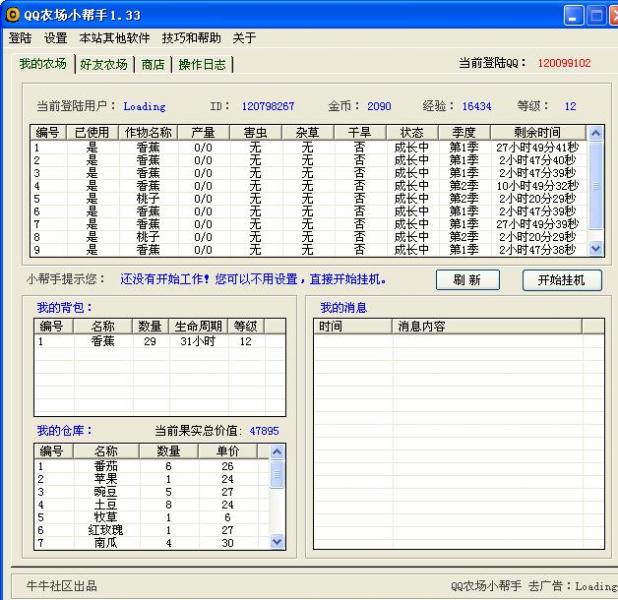Open the 设置 menu
The height and width of the screenshot is (600, 618).
pyautogui.click(x=56, y=38)
